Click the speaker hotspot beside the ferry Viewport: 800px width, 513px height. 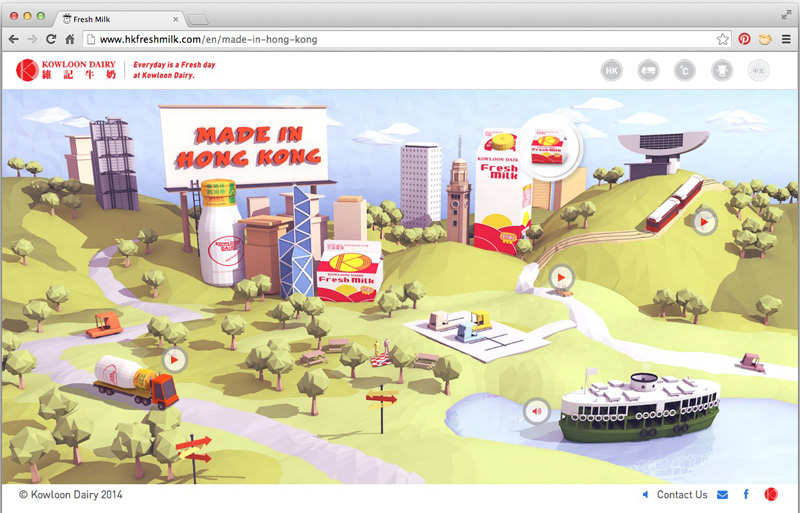tap(537, 411)
